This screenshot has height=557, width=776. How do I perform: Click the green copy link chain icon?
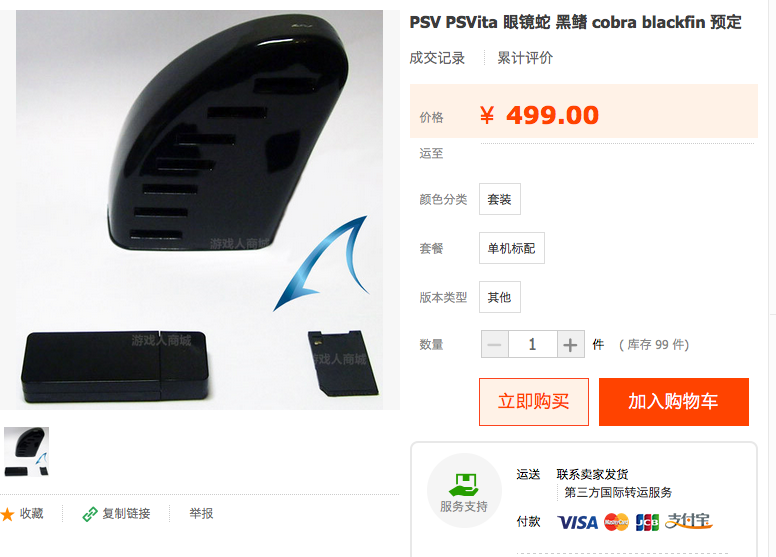(x=90, y=514)
